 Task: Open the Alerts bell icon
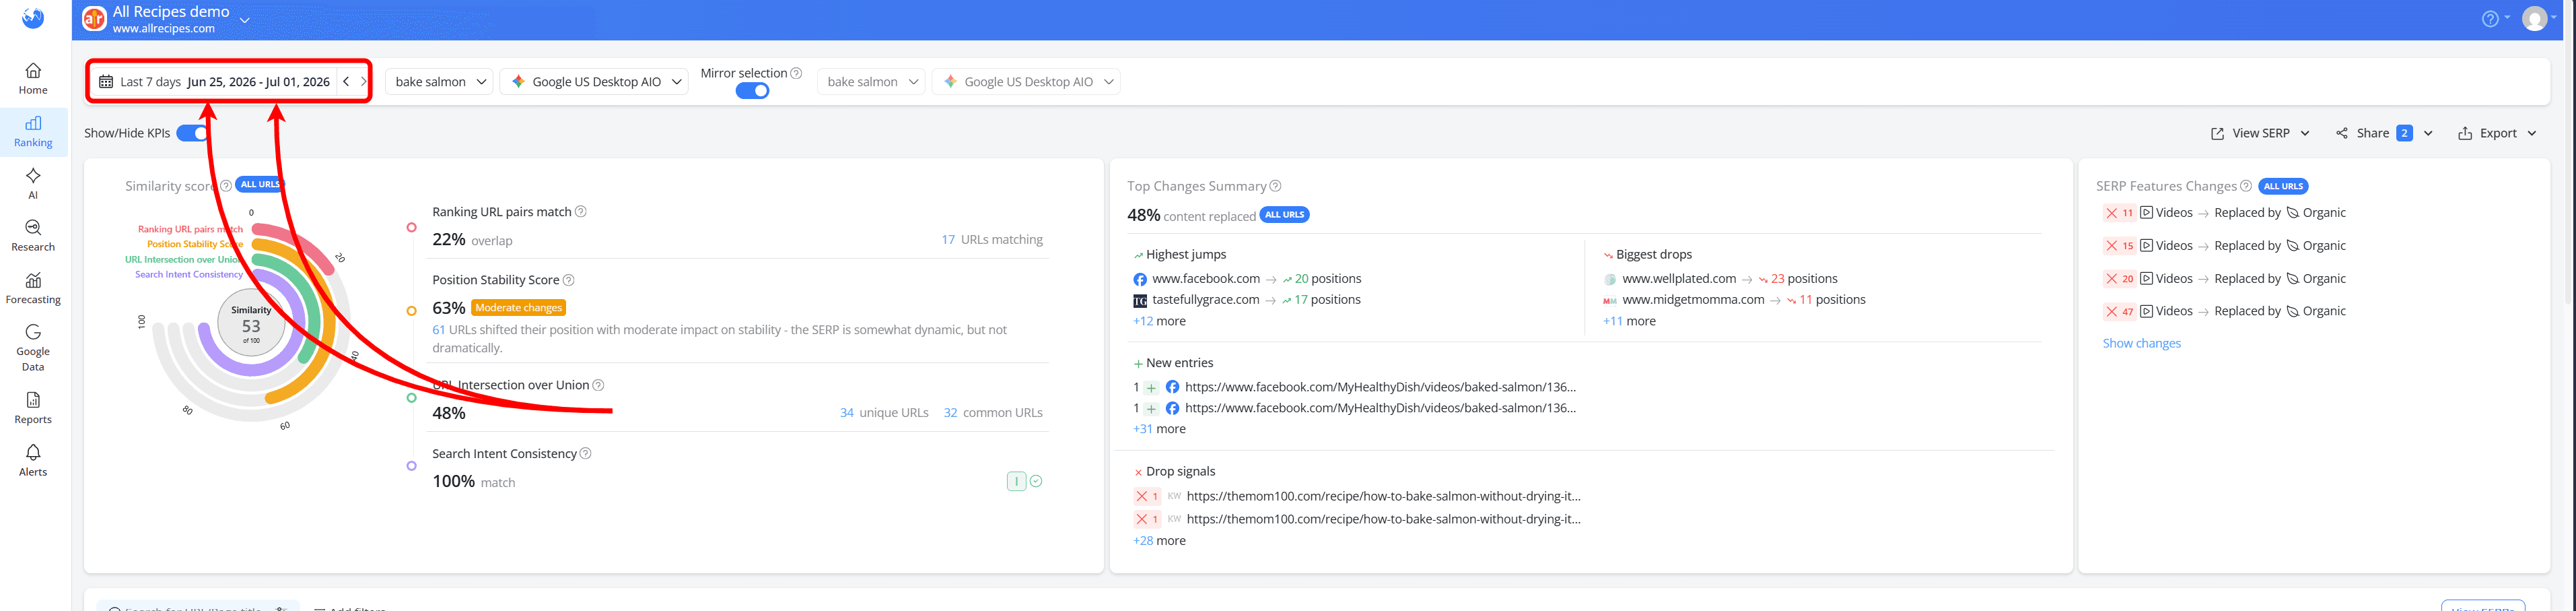pos(33,460)
